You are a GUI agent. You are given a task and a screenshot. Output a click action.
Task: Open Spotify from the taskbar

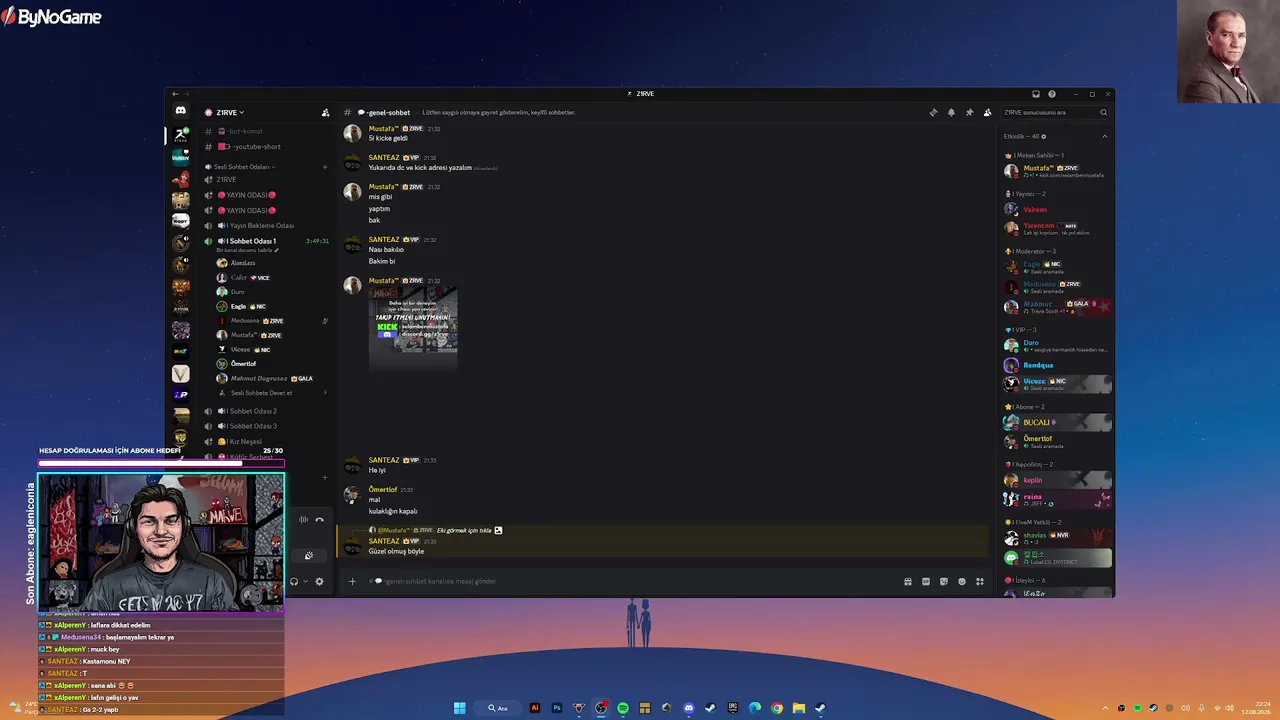[x=623, y=708]
